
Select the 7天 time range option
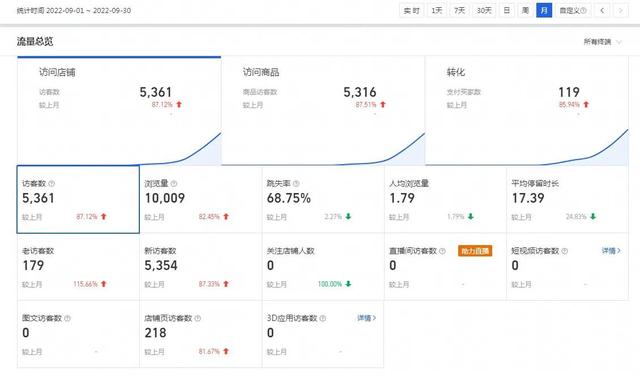[459, 11]
